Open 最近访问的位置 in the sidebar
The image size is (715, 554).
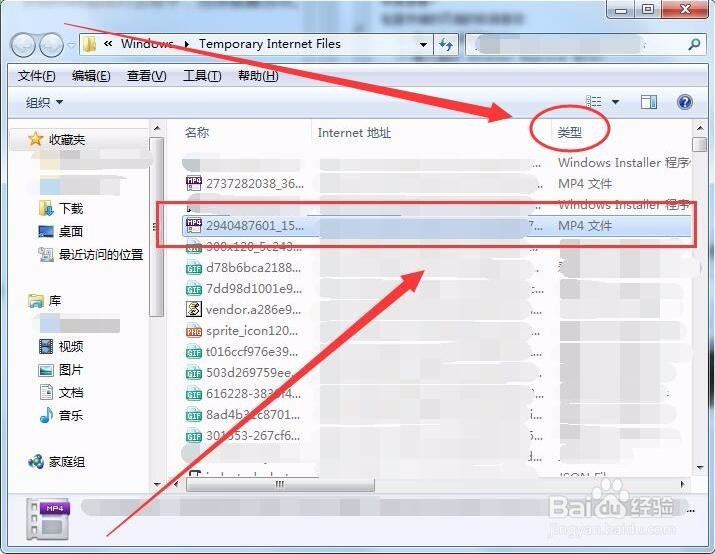pos(101,254)
